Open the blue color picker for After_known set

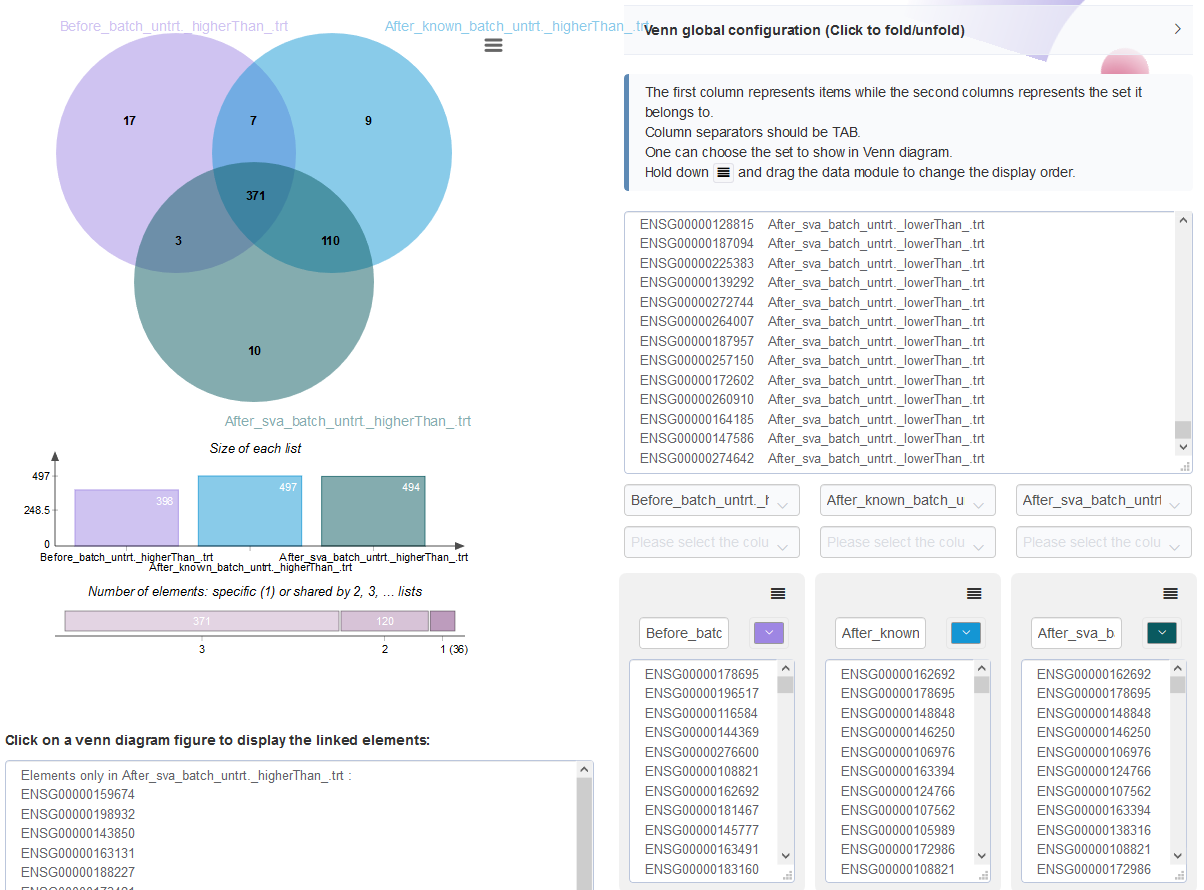coord(965,633)
